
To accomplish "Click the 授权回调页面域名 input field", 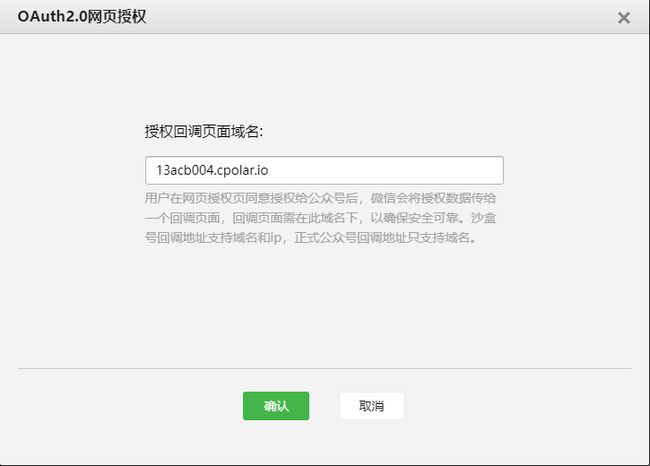I will click(324, 170).
